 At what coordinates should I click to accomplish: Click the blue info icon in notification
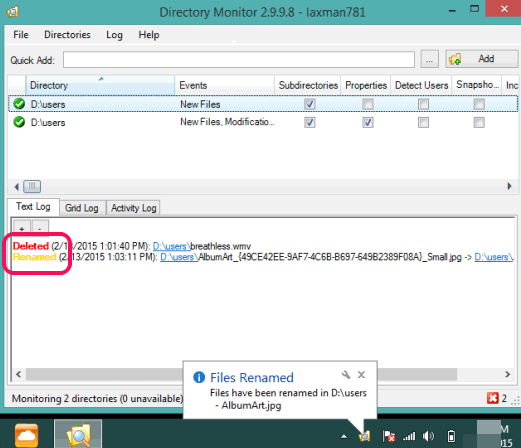coord(199,378)
